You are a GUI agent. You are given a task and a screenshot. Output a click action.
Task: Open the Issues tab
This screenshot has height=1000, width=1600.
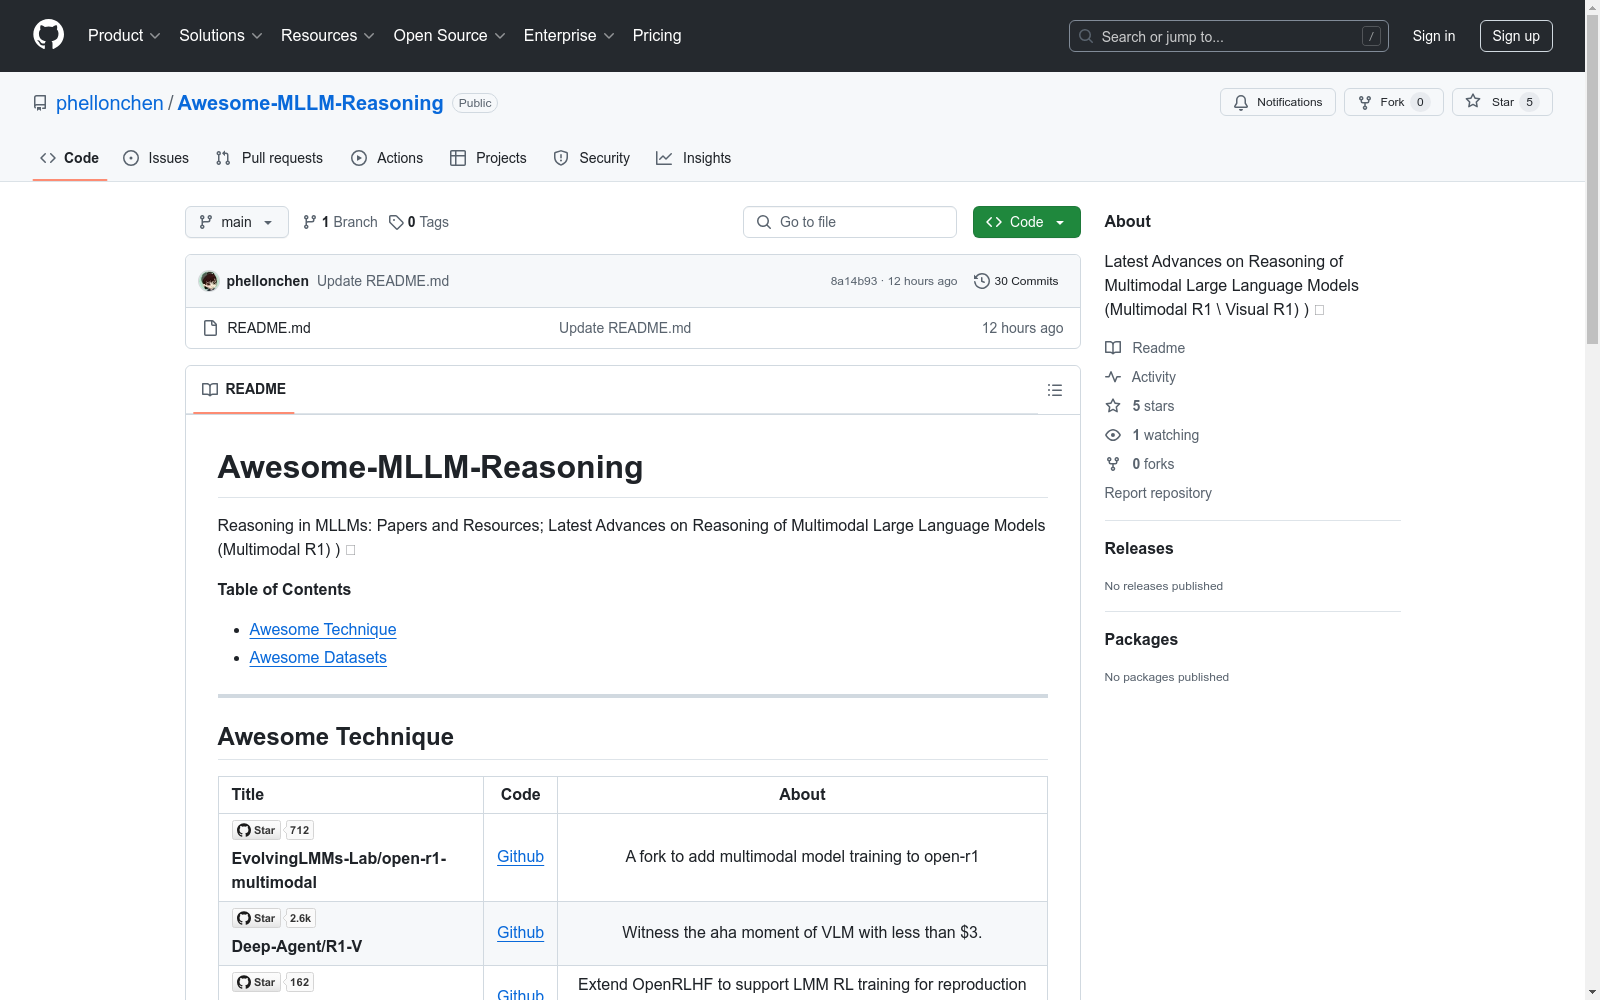point(156,158)
